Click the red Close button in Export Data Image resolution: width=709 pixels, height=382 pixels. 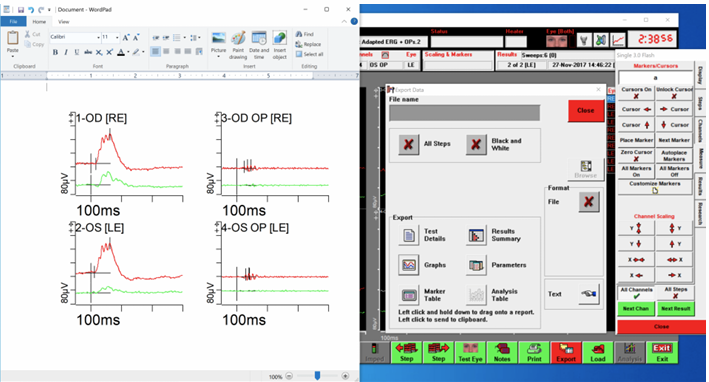click(586, 110)
